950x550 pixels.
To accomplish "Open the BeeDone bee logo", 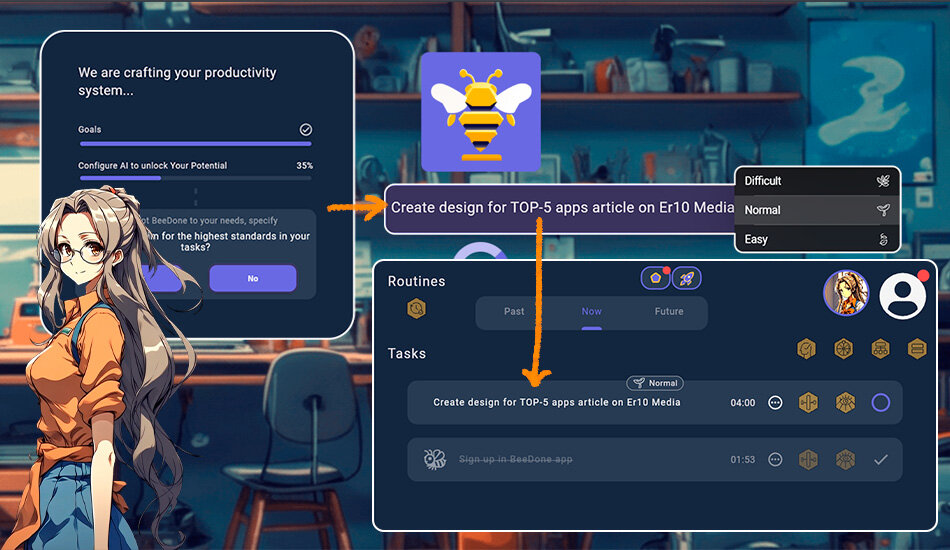I will pos(480,112).
